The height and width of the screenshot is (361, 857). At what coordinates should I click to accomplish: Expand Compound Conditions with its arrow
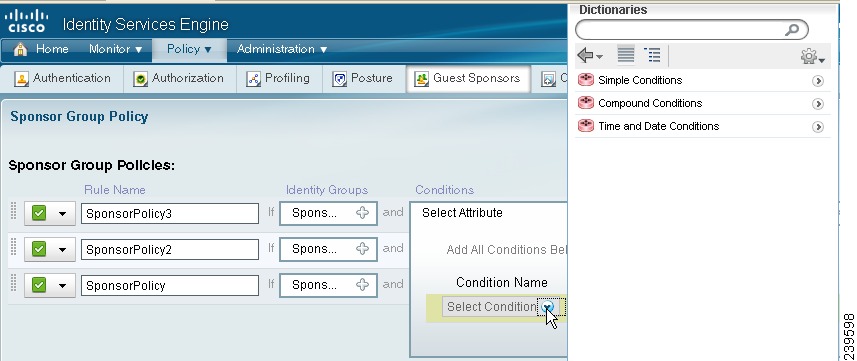point(818,104)
